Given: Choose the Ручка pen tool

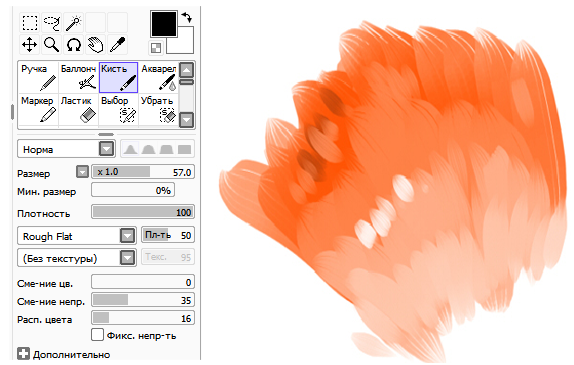Looking at the screenshot, I should (x=38, y=78).
